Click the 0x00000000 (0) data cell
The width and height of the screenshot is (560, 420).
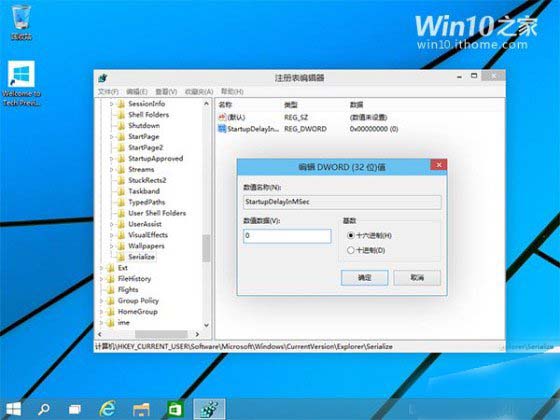[x=374, y=129]
